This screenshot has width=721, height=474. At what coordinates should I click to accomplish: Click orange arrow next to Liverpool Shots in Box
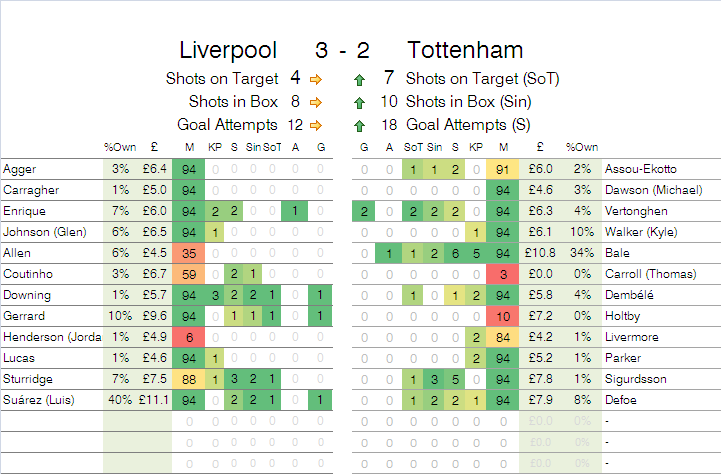point(316,101)
